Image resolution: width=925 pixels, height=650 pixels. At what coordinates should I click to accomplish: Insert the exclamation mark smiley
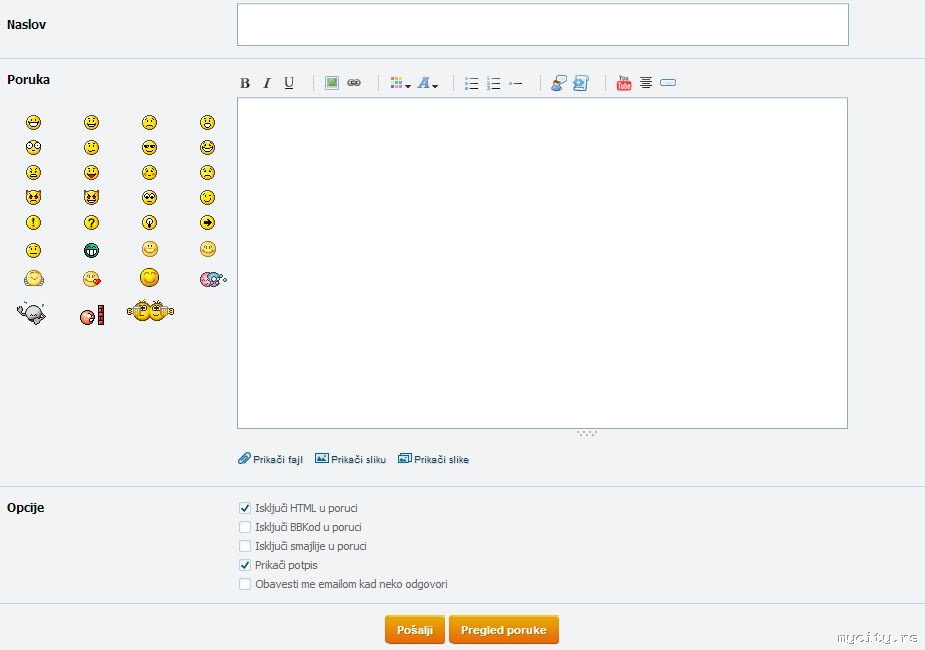(x=34, y=222)
